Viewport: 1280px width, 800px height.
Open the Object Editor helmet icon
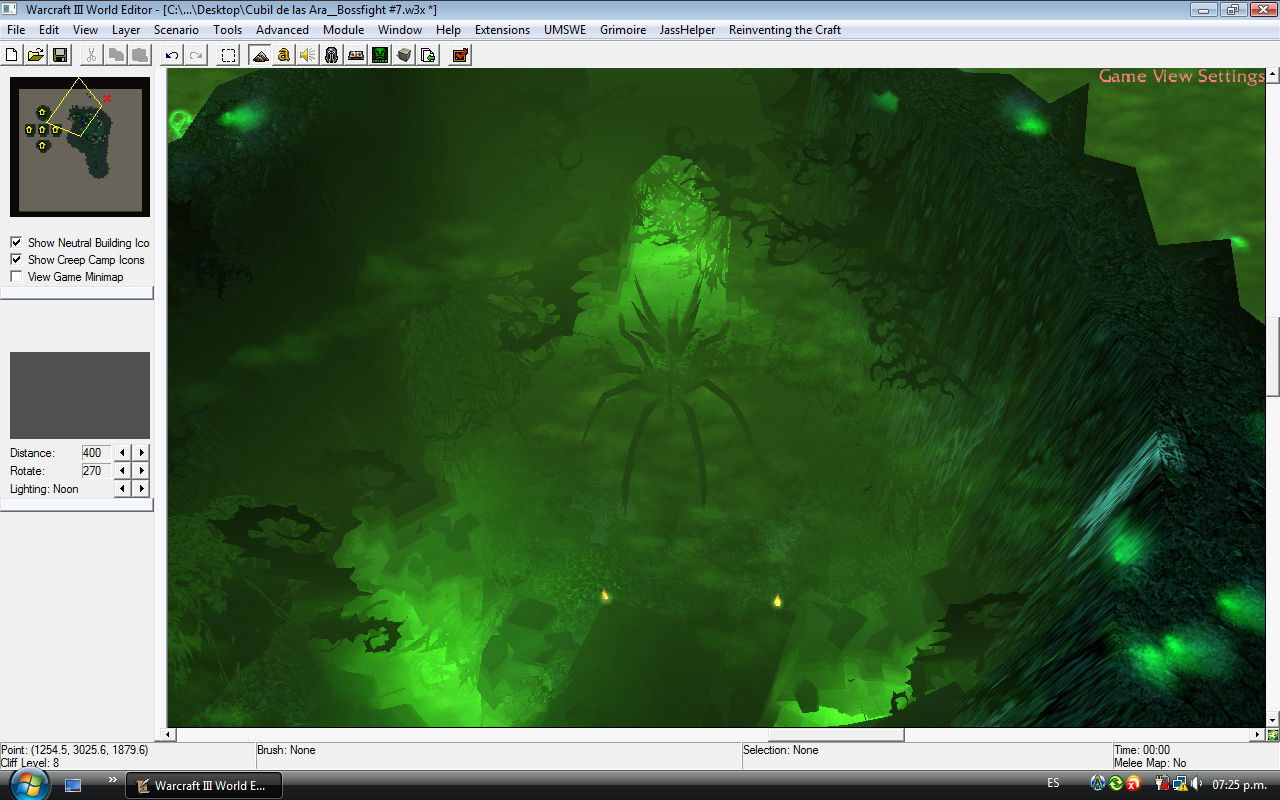coord(332,55)
